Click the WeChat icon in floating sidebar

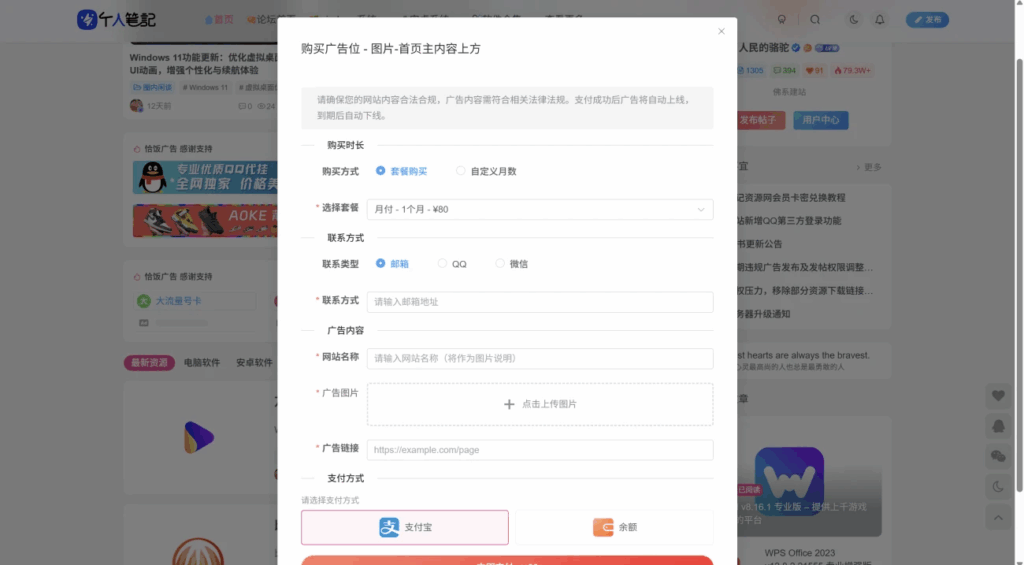coord(997,456)
